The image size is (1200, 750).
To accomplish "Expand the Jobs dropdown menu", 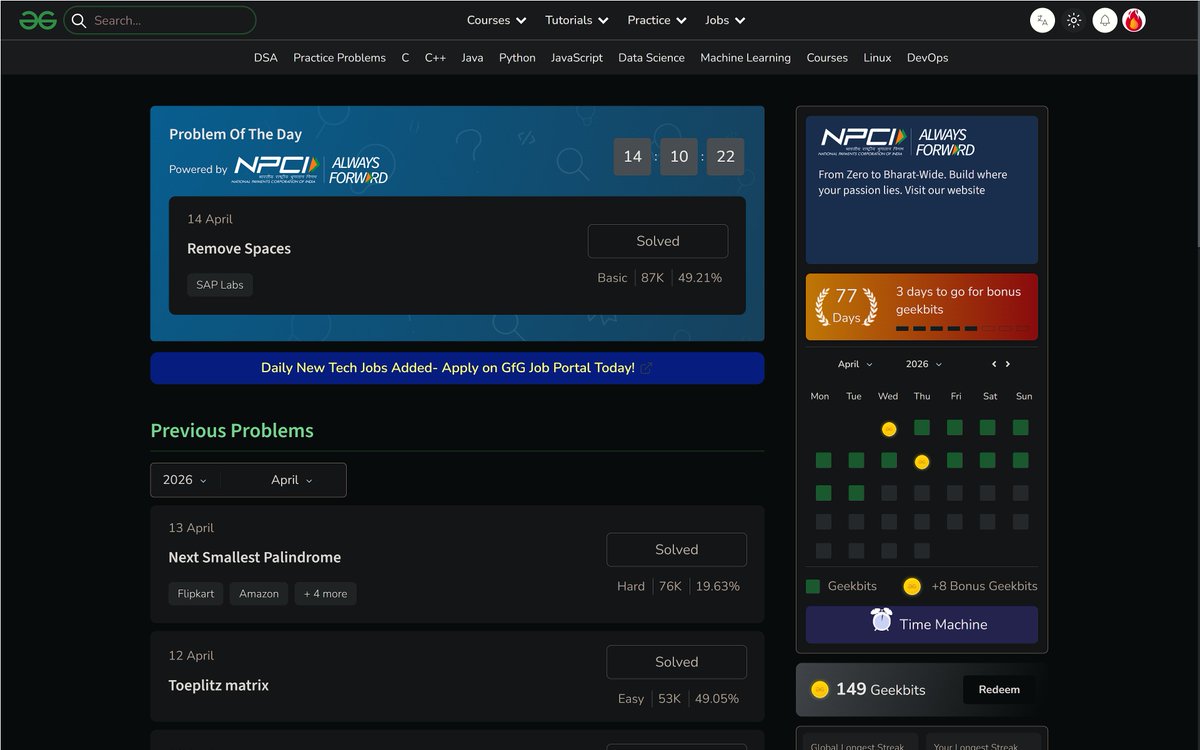I will (725, 20).
